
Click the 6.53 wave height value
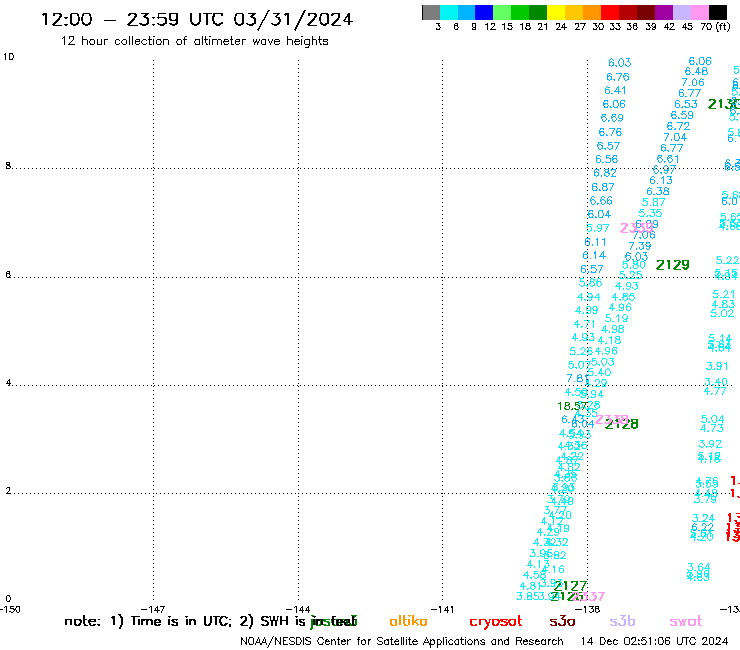click(x=686, y=104)
